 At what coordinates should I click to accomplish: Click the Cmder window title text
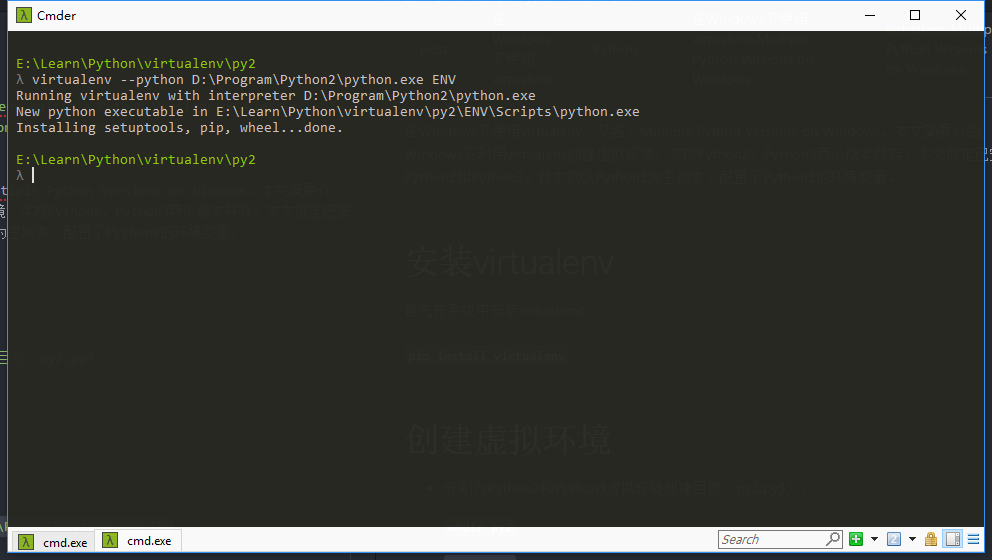(56, 16)
